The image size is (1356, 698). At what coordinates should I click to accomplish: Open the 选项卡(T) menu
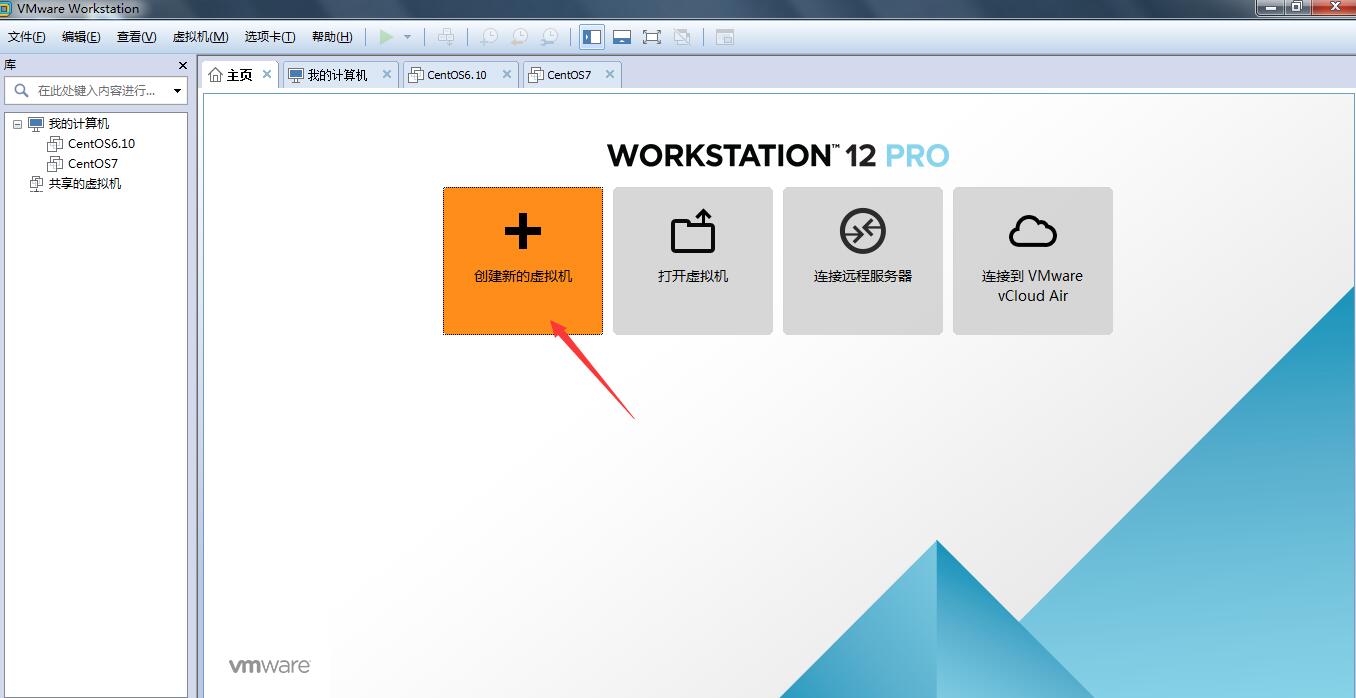pos(270,37)
